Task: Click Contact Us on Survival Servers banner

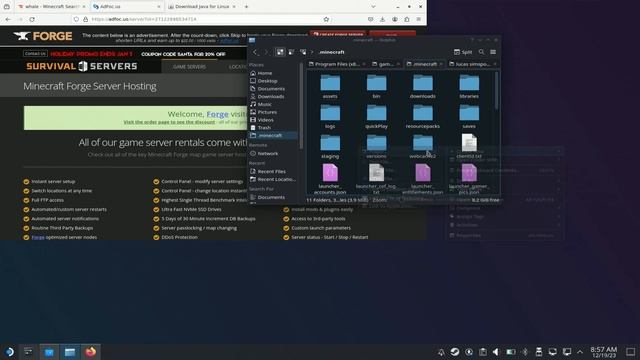Action: (x=35, y=53)
